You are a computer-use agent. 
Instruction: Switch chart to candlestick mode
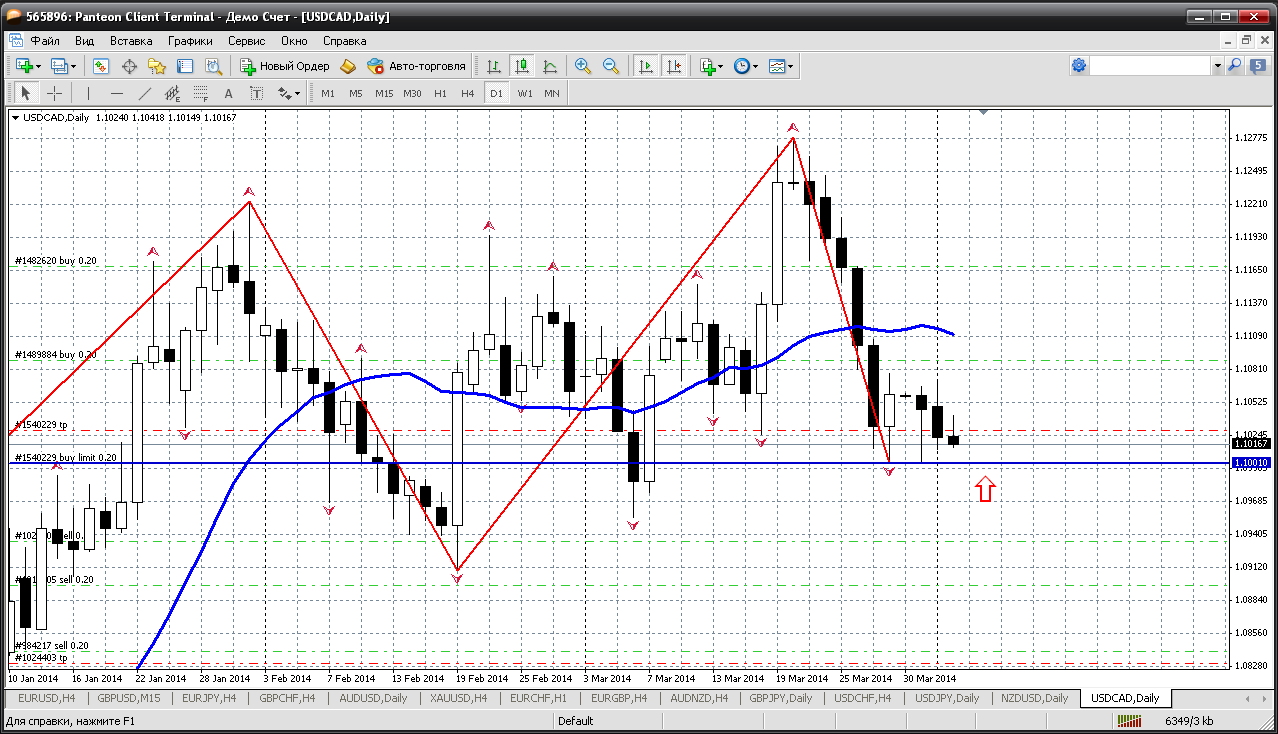(521, 66)
